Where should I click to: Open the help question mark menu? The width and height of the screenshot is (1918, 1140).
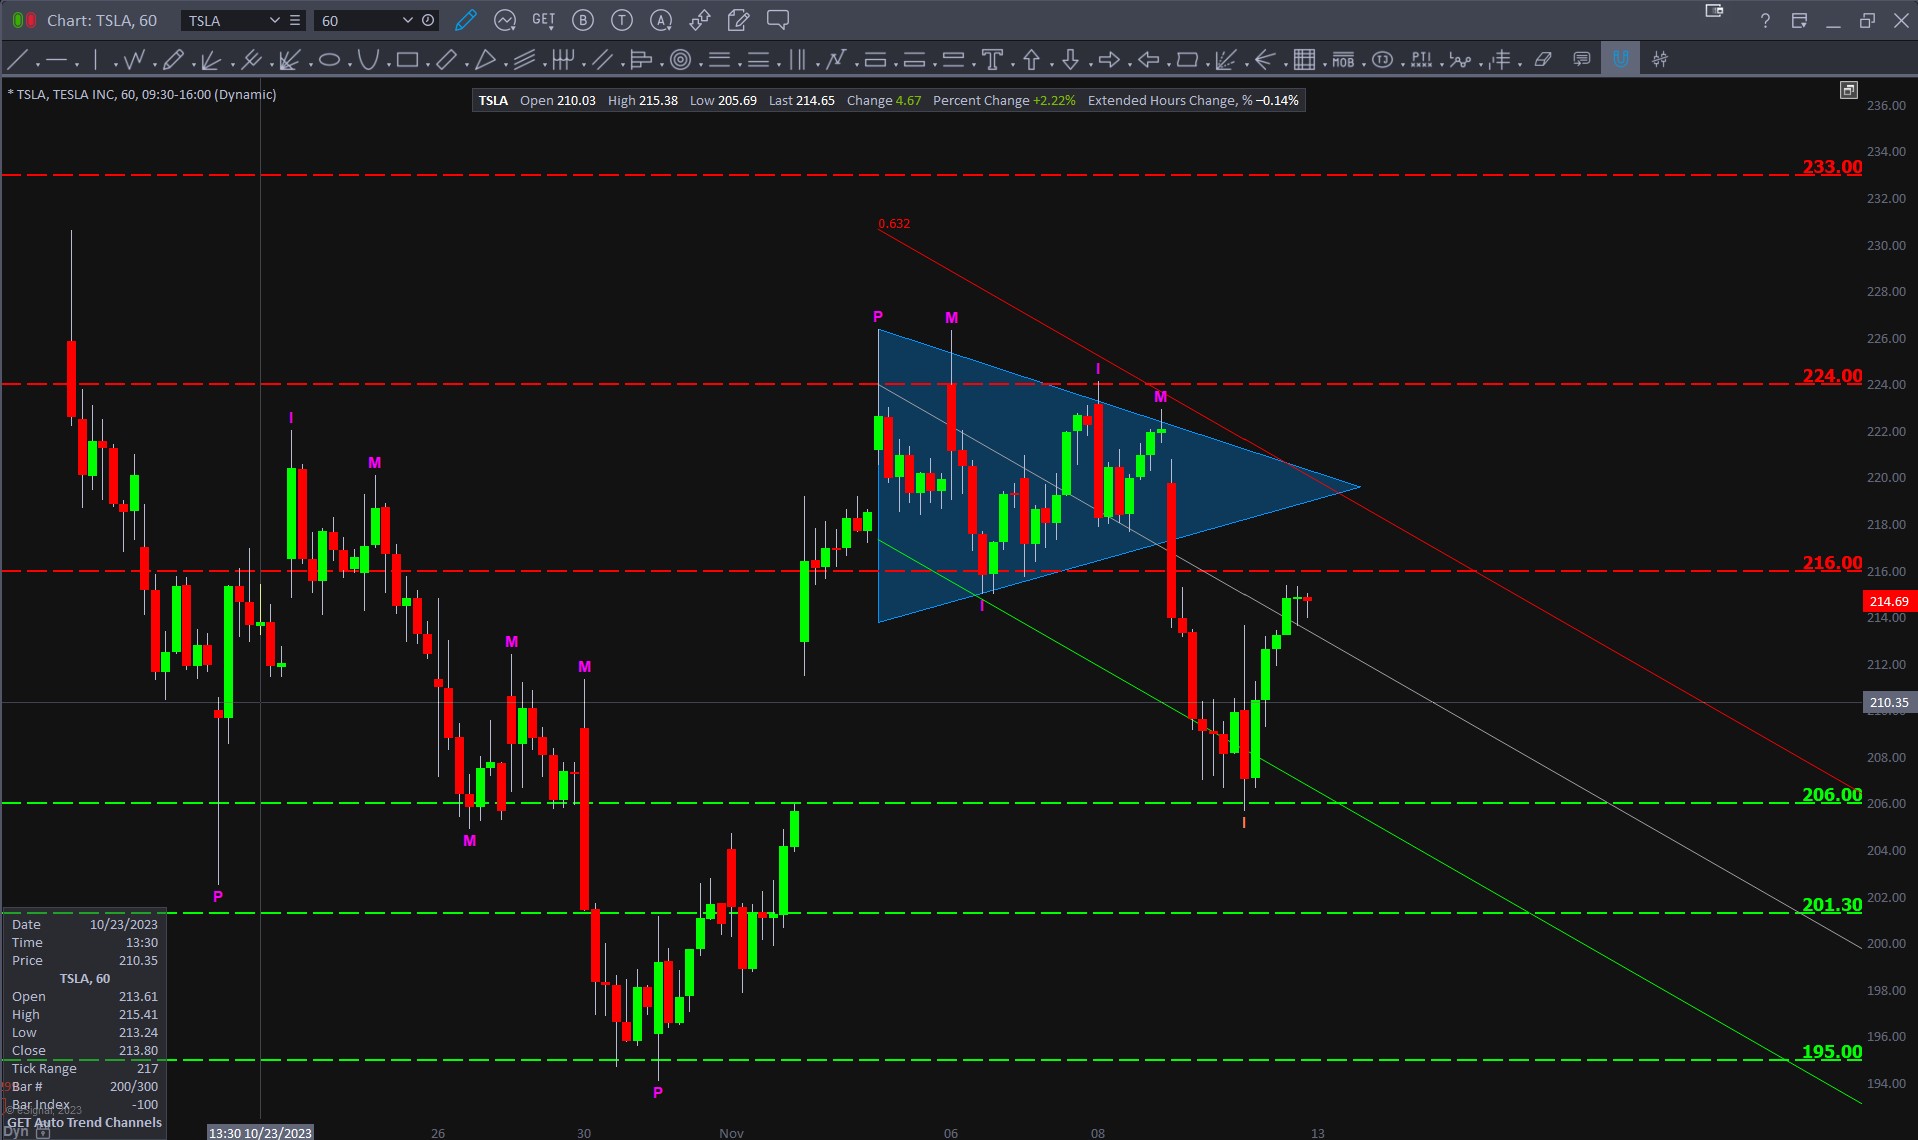click(1765, 21)
